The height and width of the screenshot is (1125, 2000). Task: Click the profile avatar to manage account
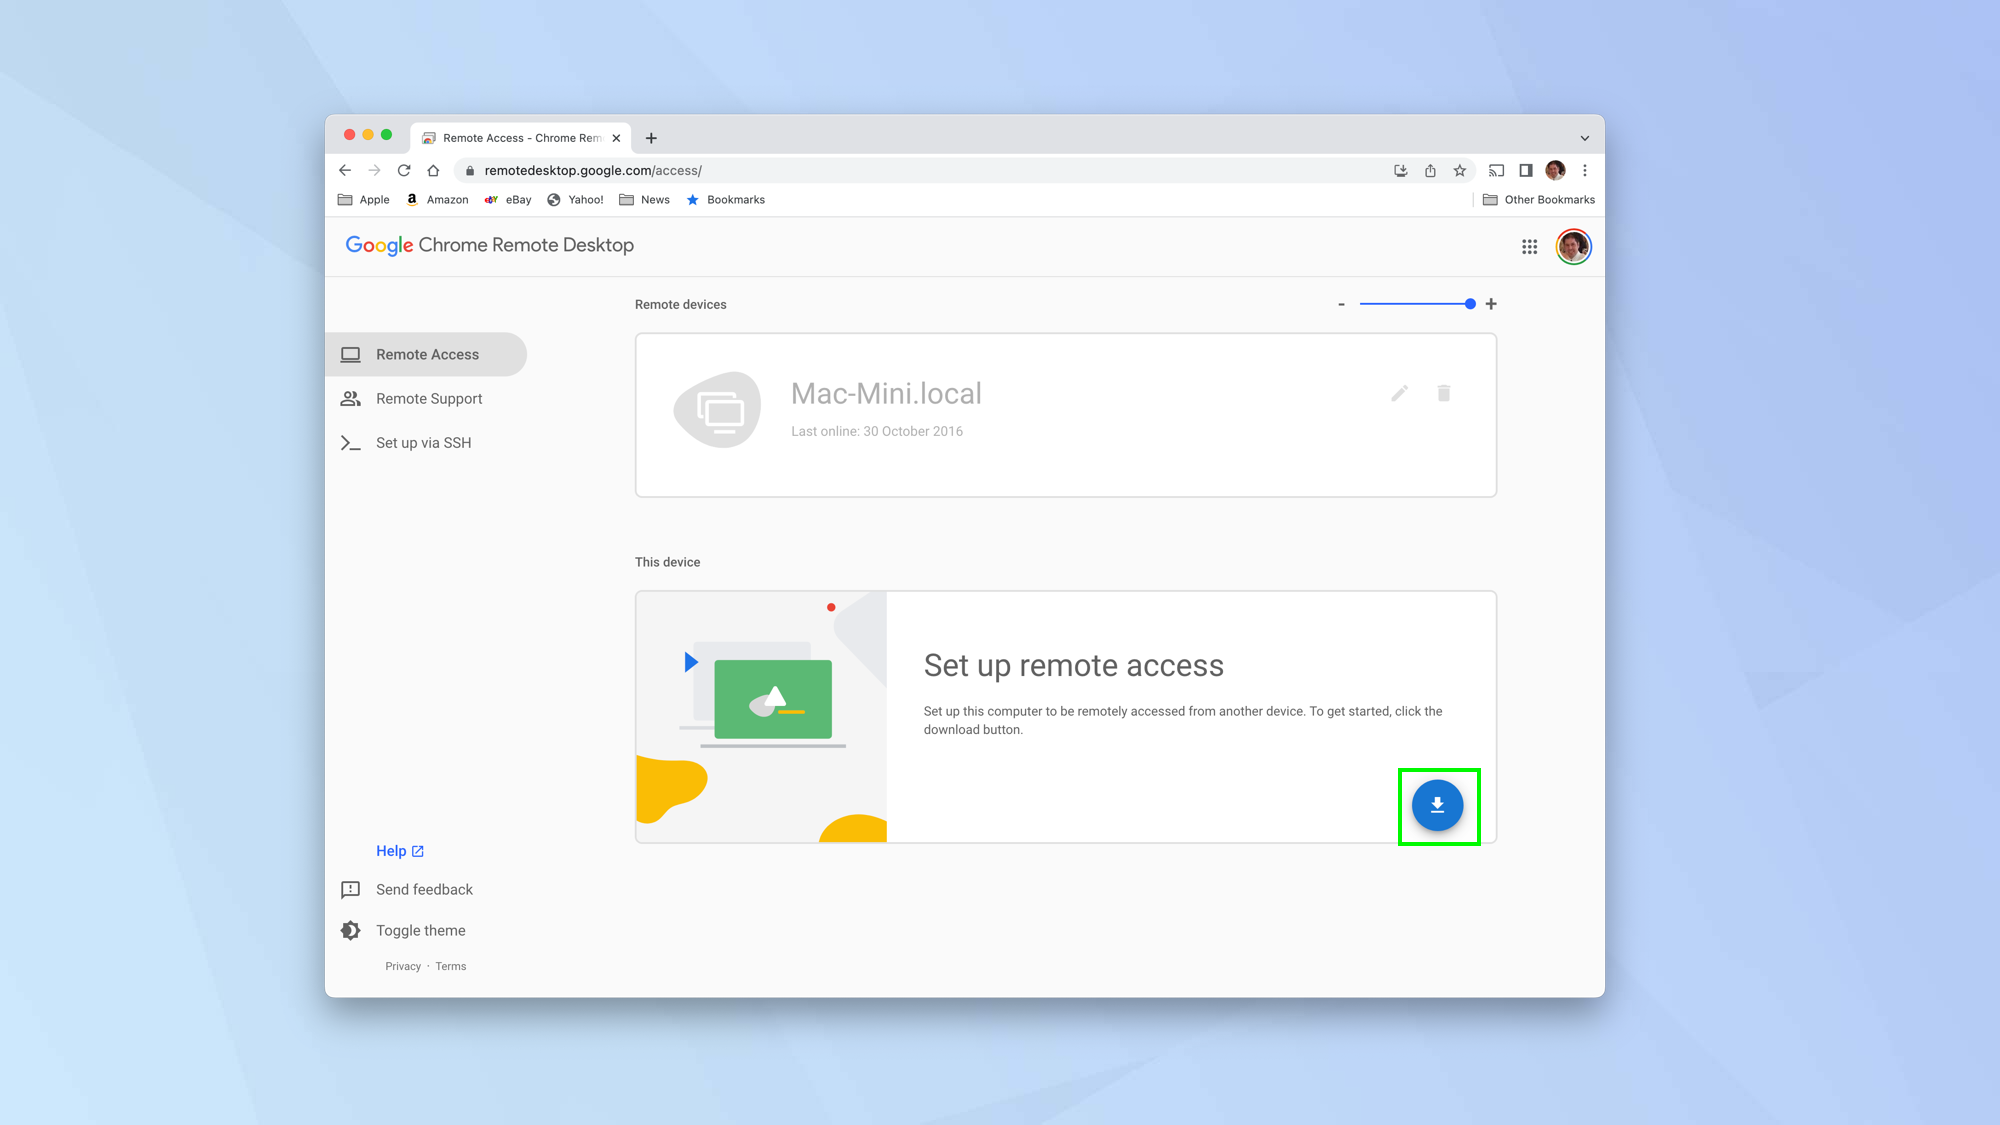pyautogui.click(x=1573, y=246)
